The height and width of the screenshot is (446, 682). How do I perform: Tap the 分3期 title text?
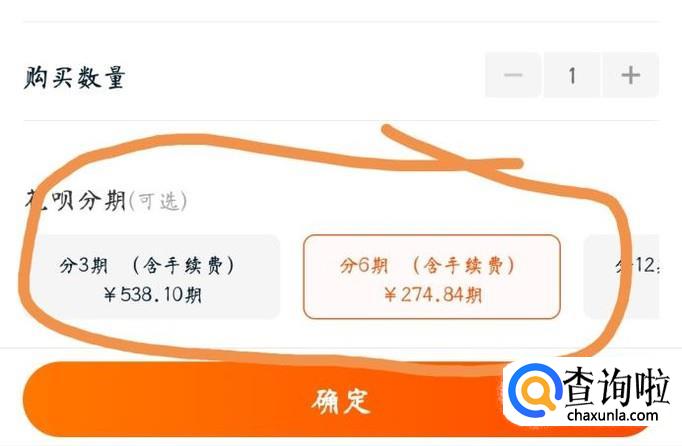84,265
